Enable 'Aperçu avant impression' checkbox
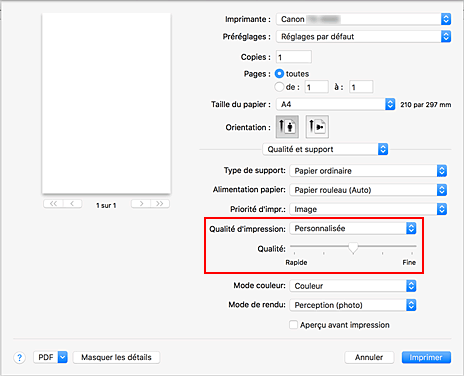 [x=293, y=325]
